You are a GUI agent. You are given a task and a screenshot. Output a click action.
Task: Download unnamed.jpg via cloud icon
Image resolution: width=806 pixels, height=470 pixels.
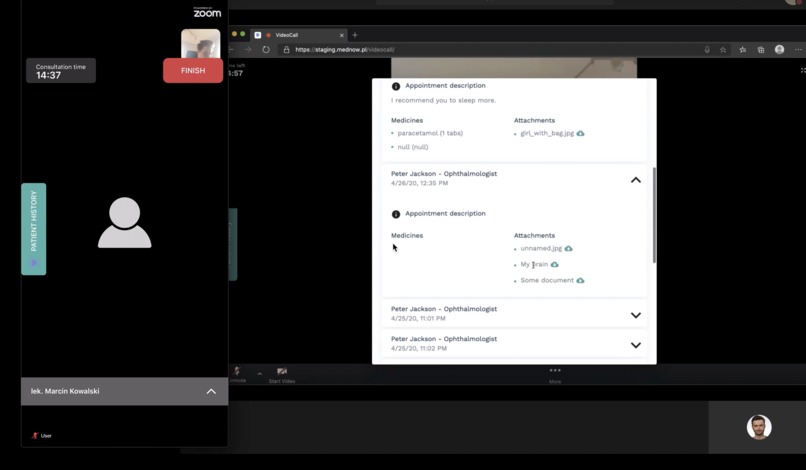pyautogui.click(x=569, y=248)
